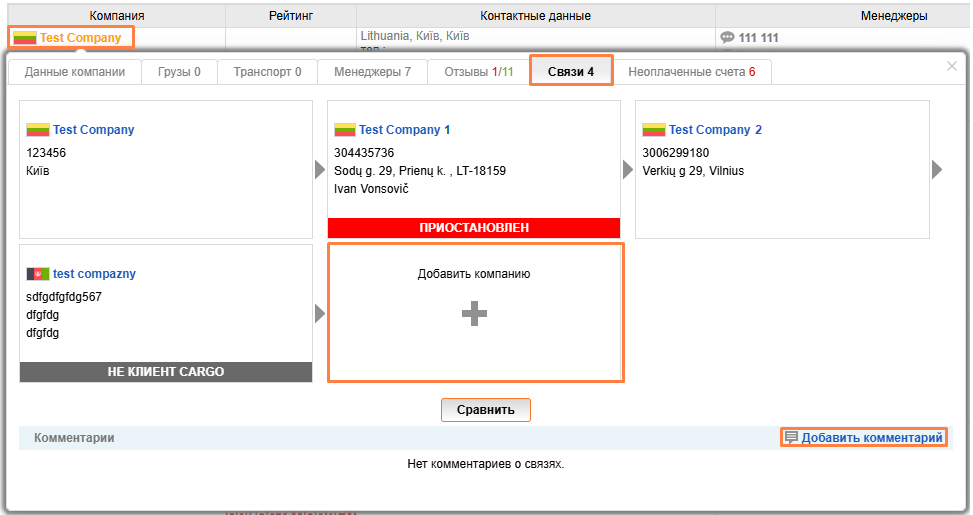
Task: Open the Отзывы tab
Action: pyautogui.click(x=478, y=72)
